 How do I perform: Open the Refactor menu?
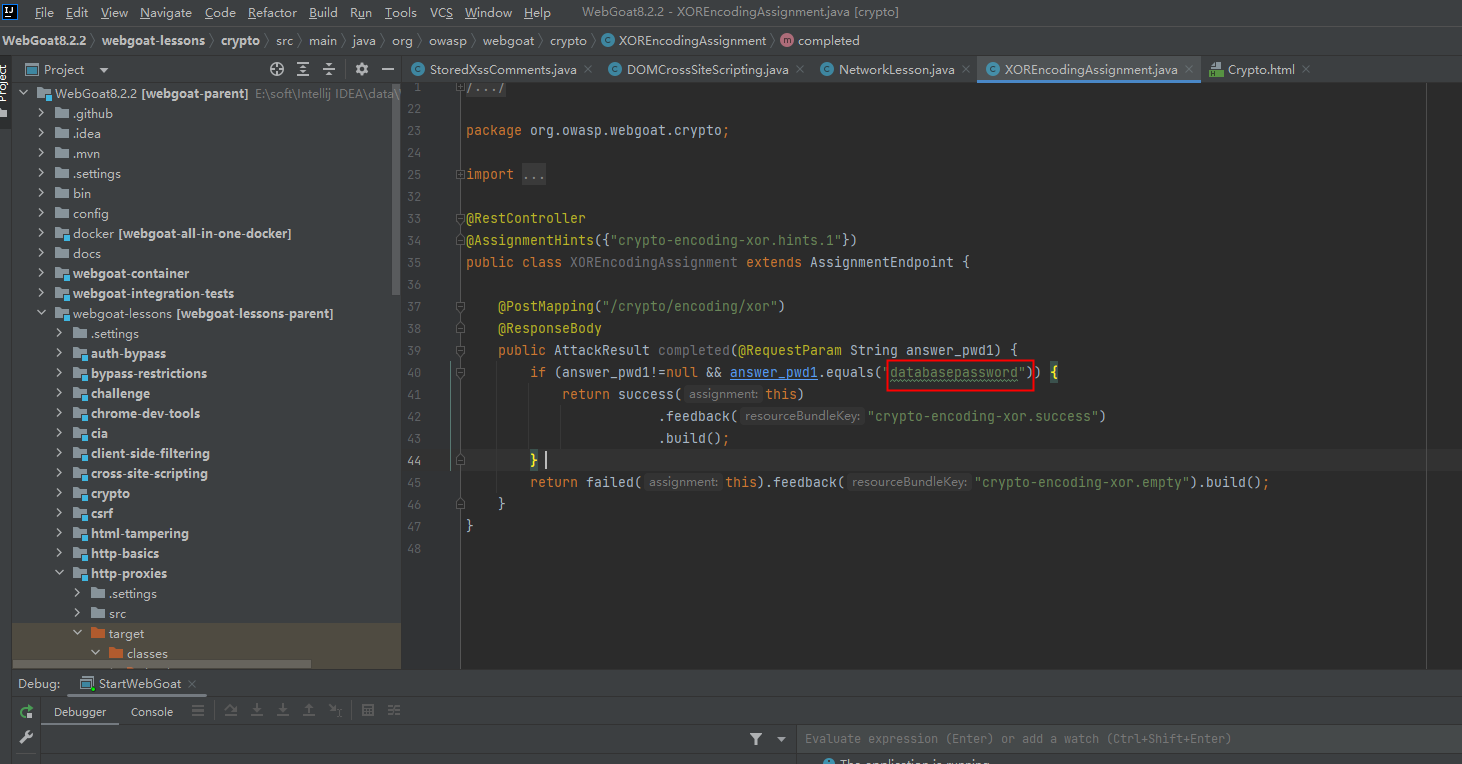click(273, 12)
